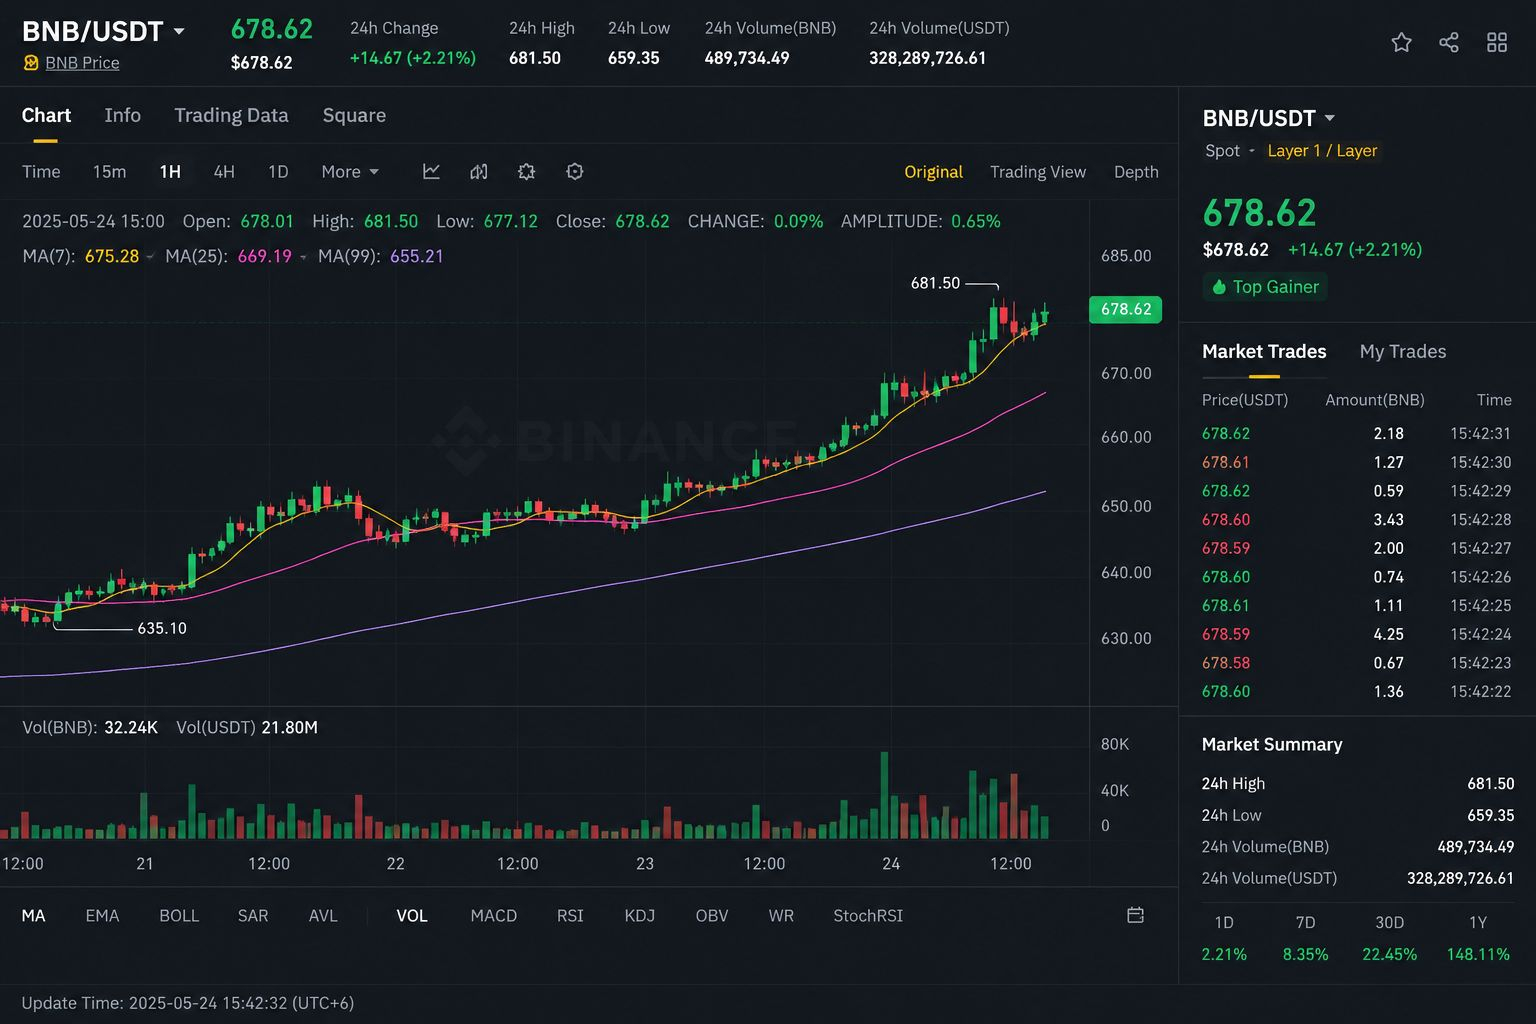
Task: Expand the MA(7) settings arrow
Action: (150, 257)
